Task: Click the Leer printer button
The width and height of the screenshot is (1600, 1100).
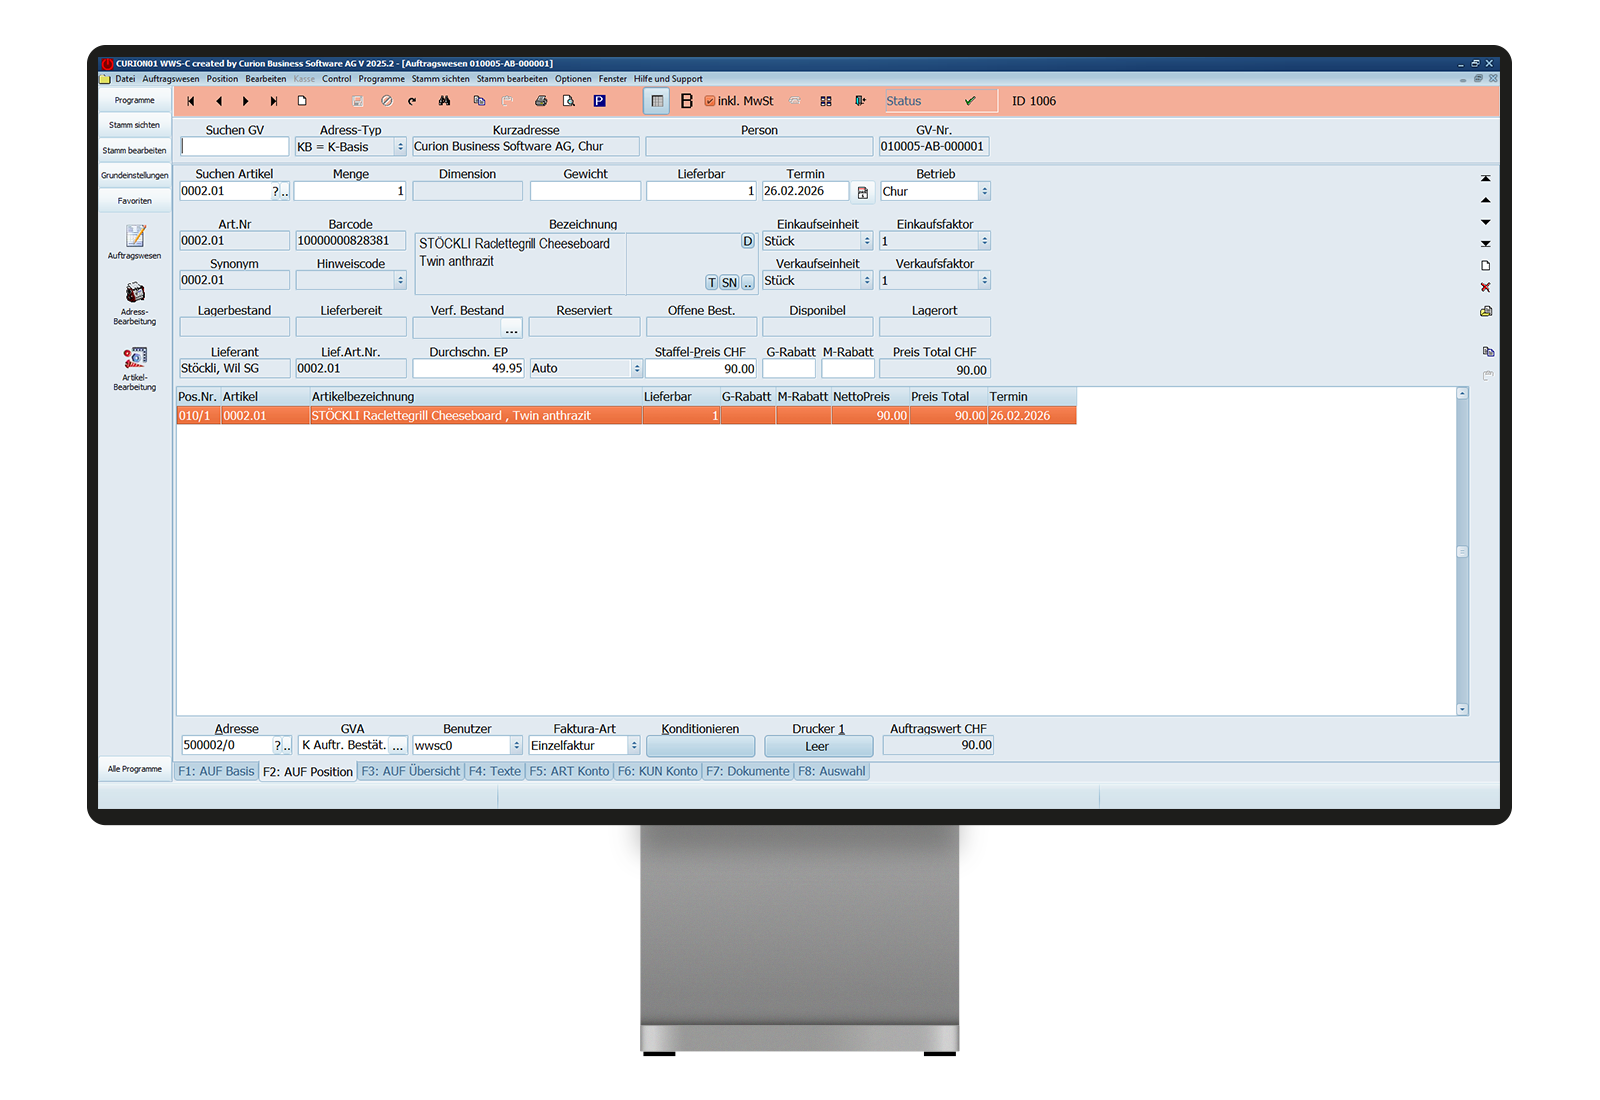Action: pyautogui.click(x=818, y=746)
